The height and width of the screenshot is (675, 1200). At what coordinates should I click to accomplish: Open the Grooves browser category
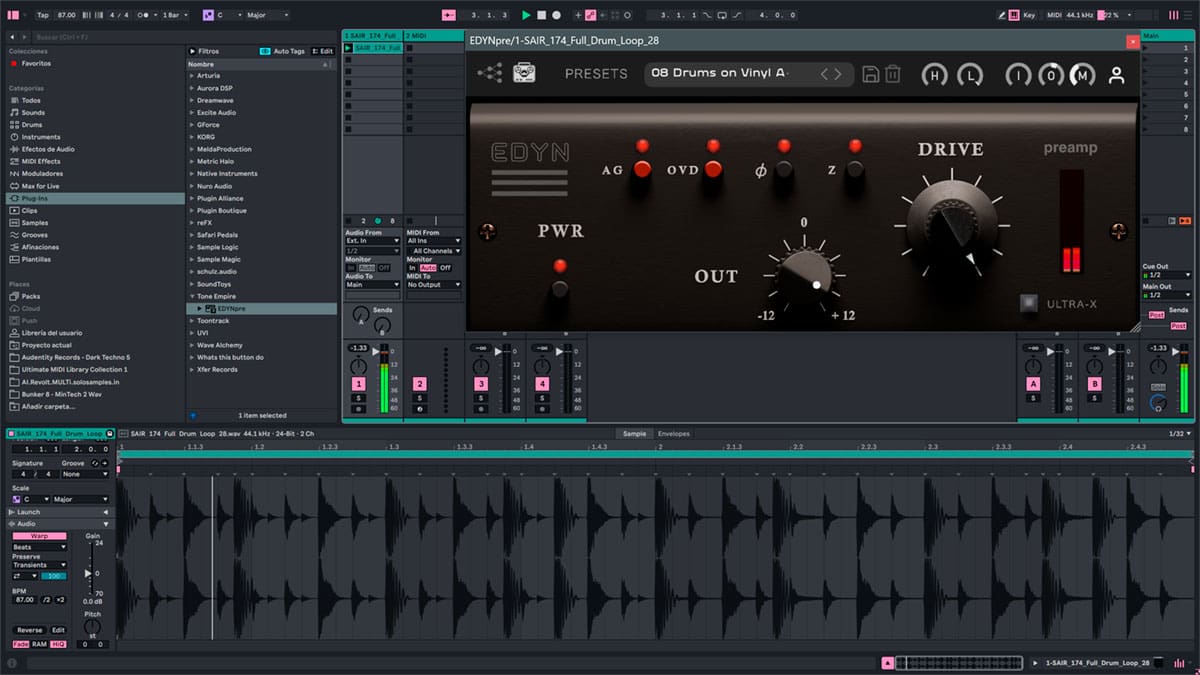35,235
